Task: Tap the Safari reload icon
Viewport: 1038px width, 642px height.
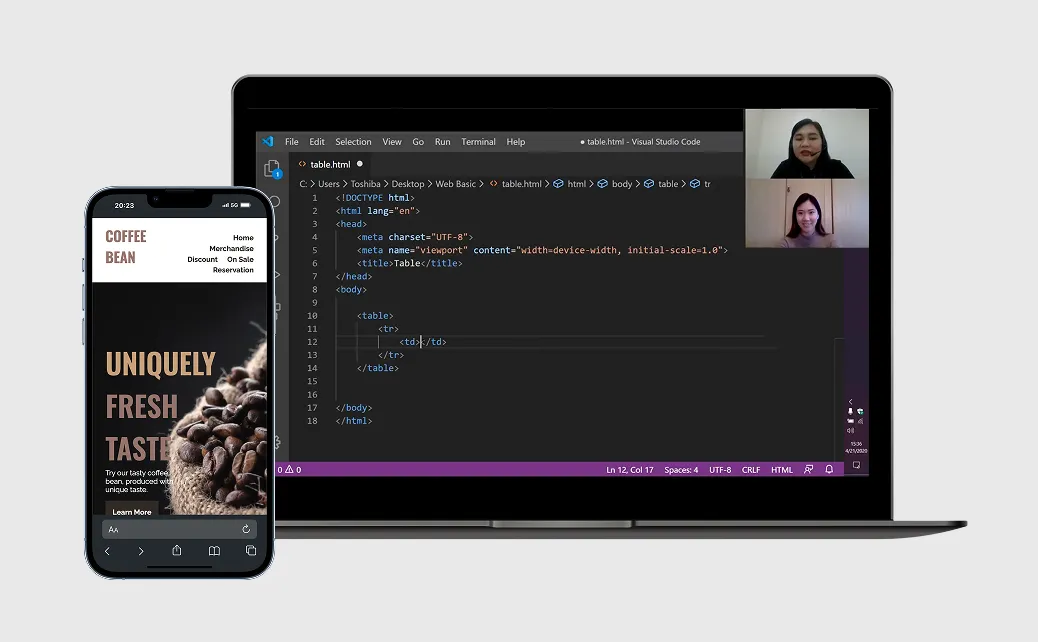Action: pyautogui.click(x=246, y=529)
